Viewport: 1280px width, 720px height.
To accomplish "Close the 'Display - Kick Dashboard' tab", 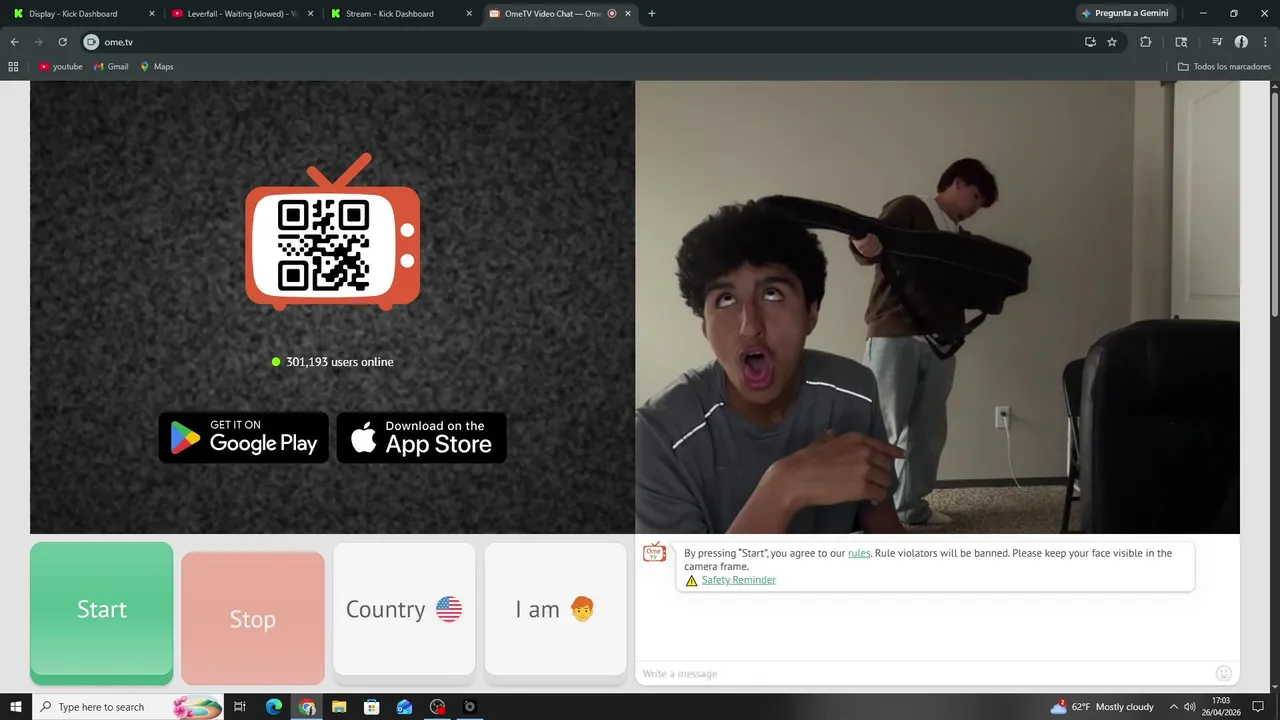I will coord(152,14).
